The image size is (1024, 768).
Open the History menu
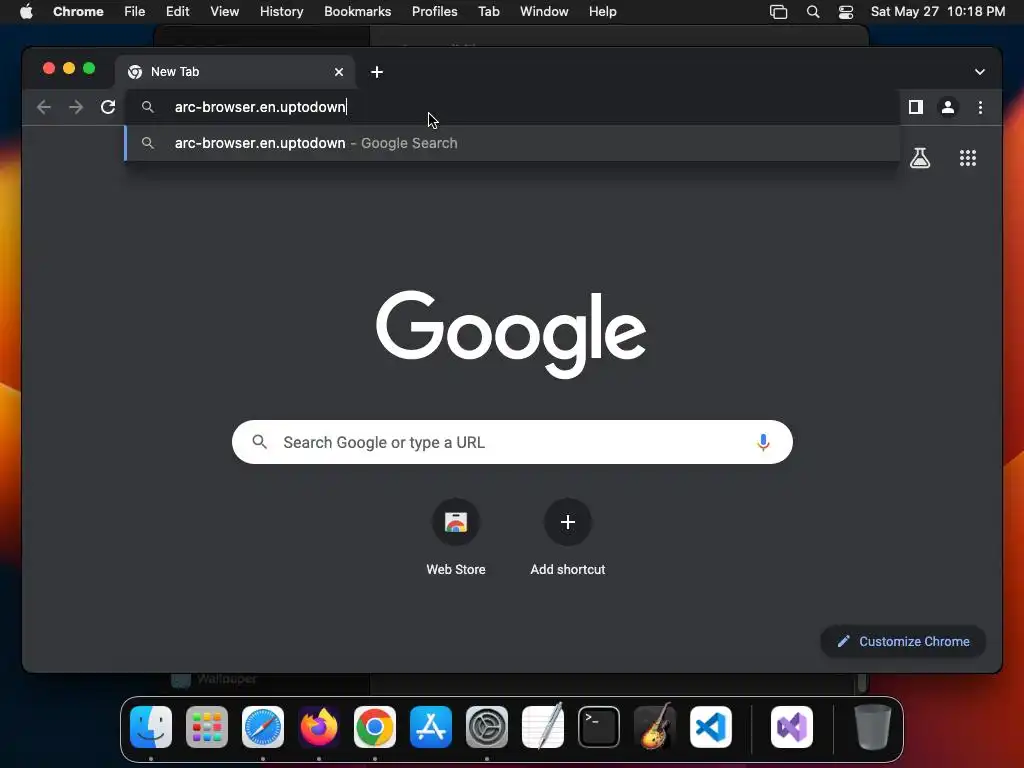coord(281,12)
